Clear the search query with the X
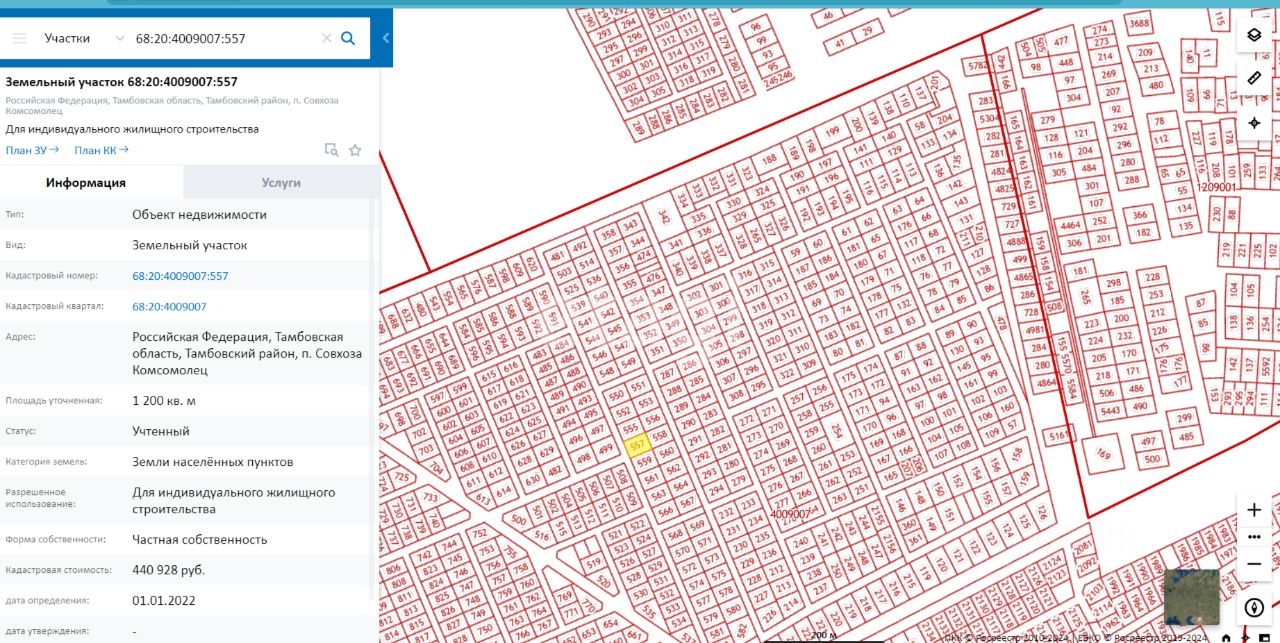1280x643 pixels. 326,38
